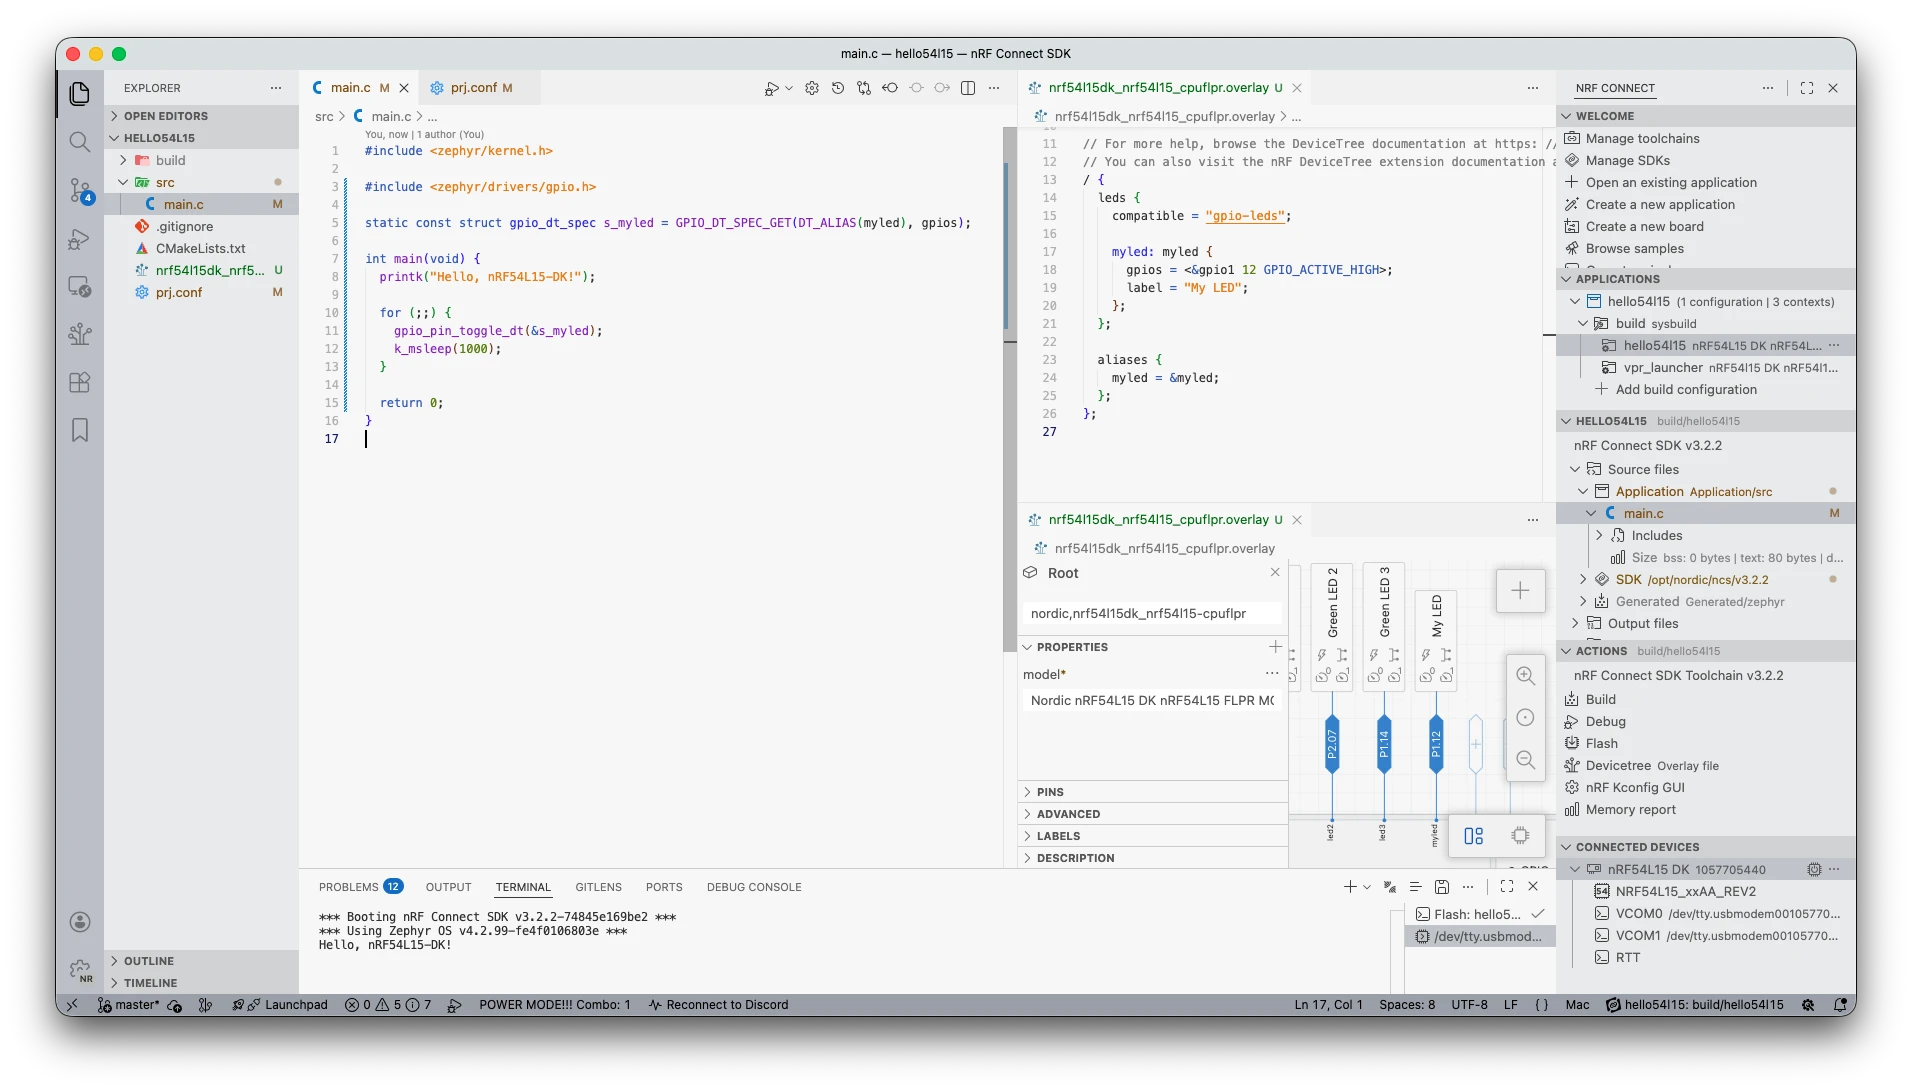Click Flash in the Actions list
The image size is (1912, 1090).
pyautogui.click(x=1601, y=744)
